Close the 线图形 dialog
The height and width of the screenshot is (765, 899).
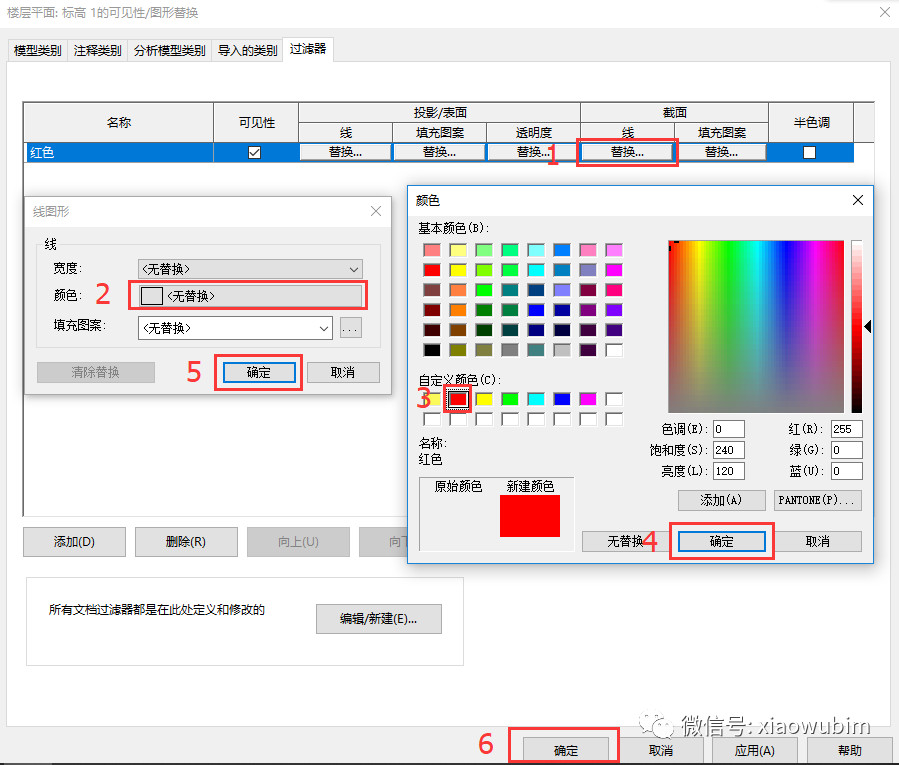coord(376,211)
